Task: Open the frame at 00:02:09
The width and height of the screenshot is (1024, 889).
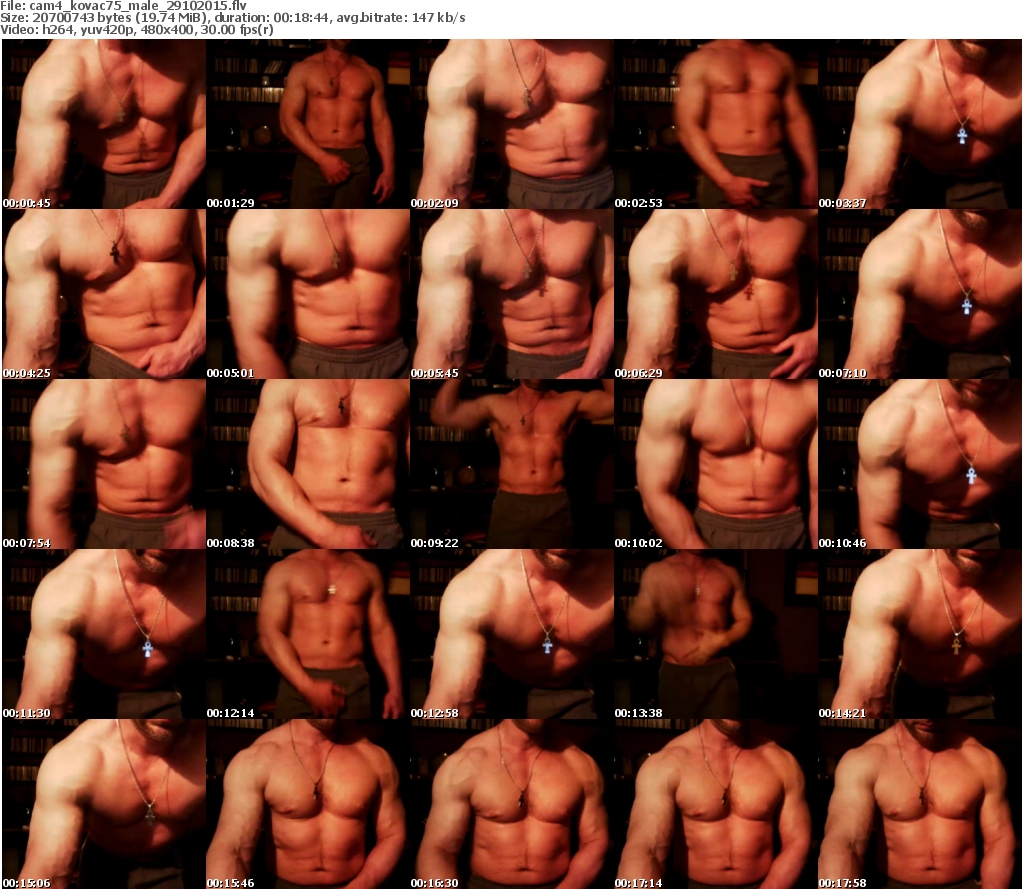Action: (512, 124)
